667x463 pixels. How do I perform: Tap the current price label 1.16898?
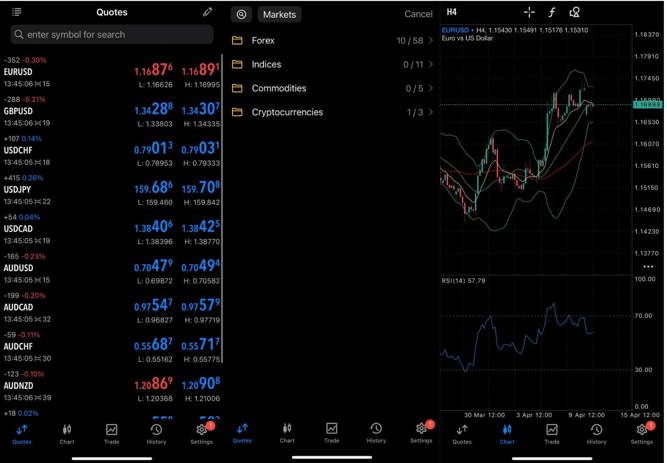tap(647, 105)
